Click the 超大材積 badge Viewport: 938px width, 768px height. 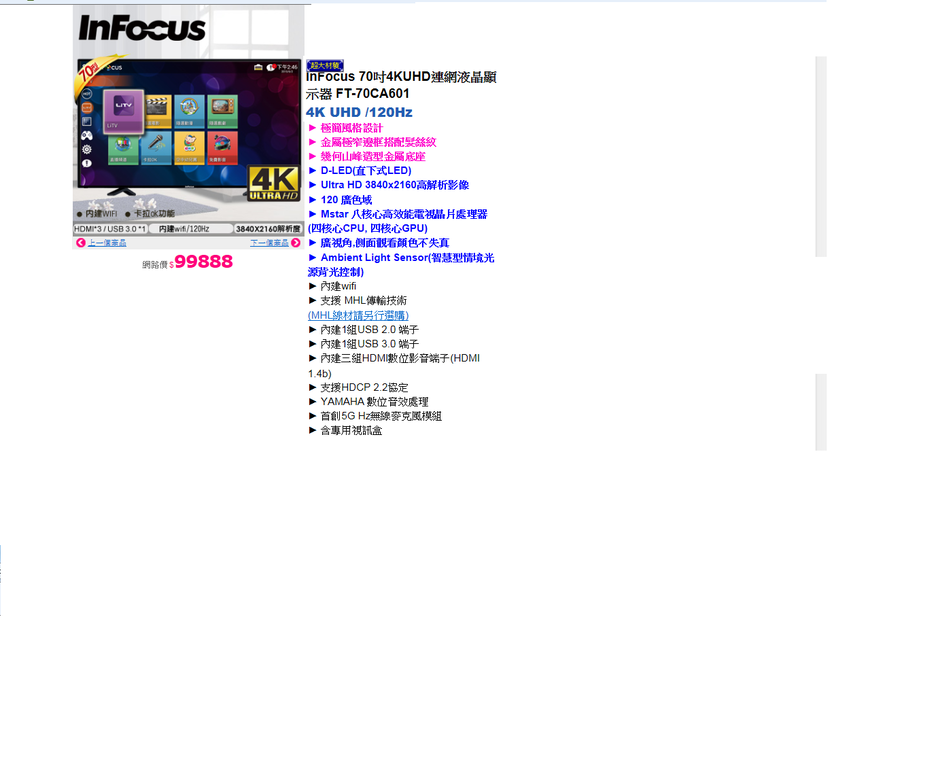pyautogui.click(x=325, y=65)
